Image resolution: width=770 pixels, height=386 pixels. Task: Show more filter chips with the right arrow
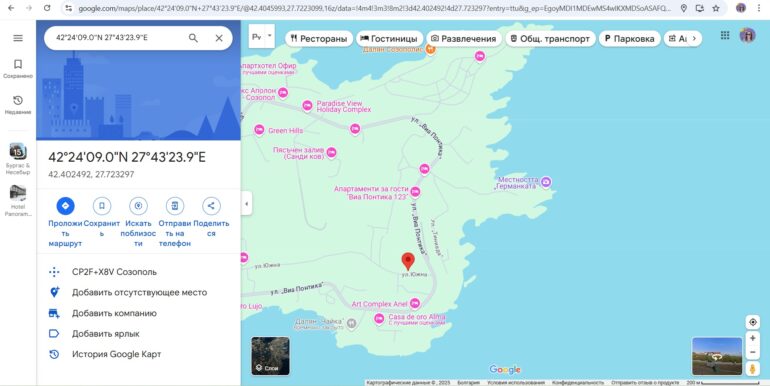694,38
